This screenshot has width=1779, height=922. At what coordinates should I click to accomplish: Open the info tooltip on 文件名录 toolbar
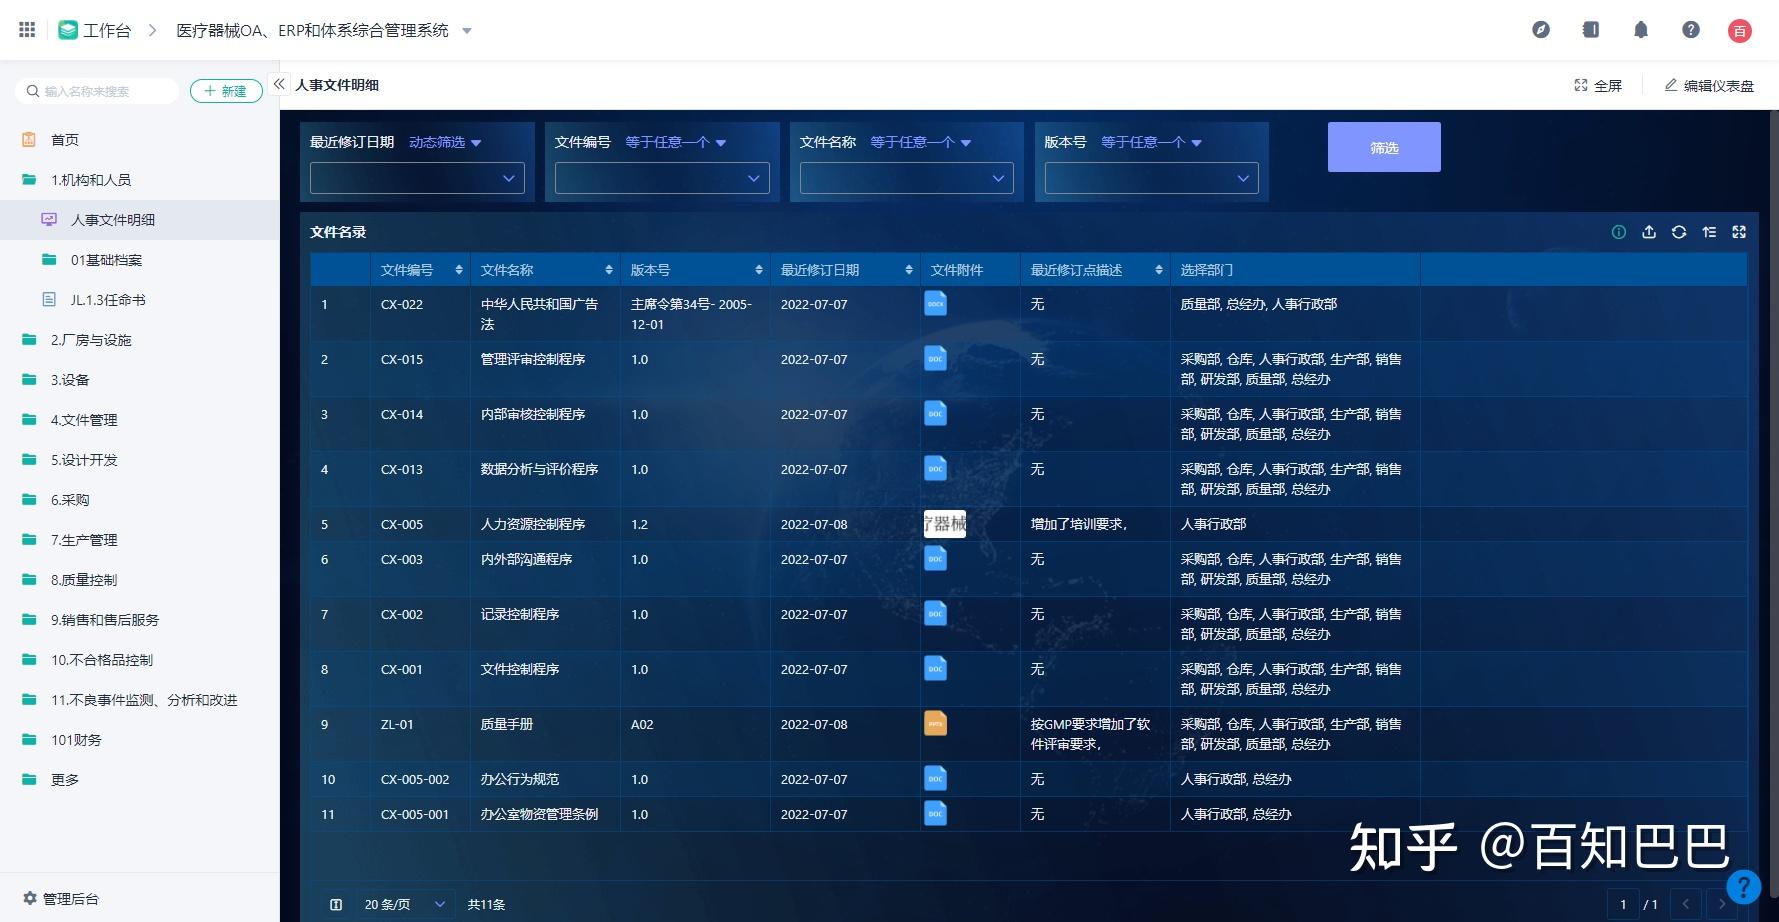tap(1619, 232)
